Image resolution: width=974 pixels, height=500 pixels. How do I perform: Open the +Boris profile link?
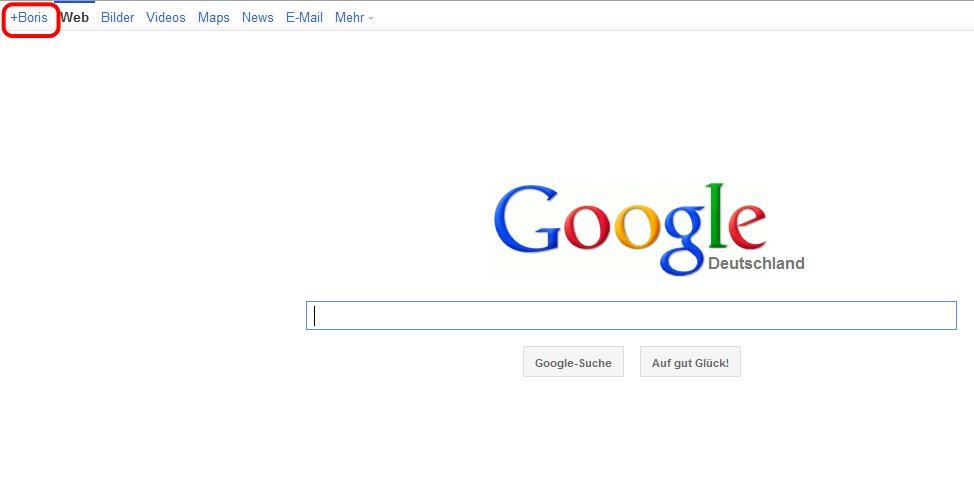[29, 18]
